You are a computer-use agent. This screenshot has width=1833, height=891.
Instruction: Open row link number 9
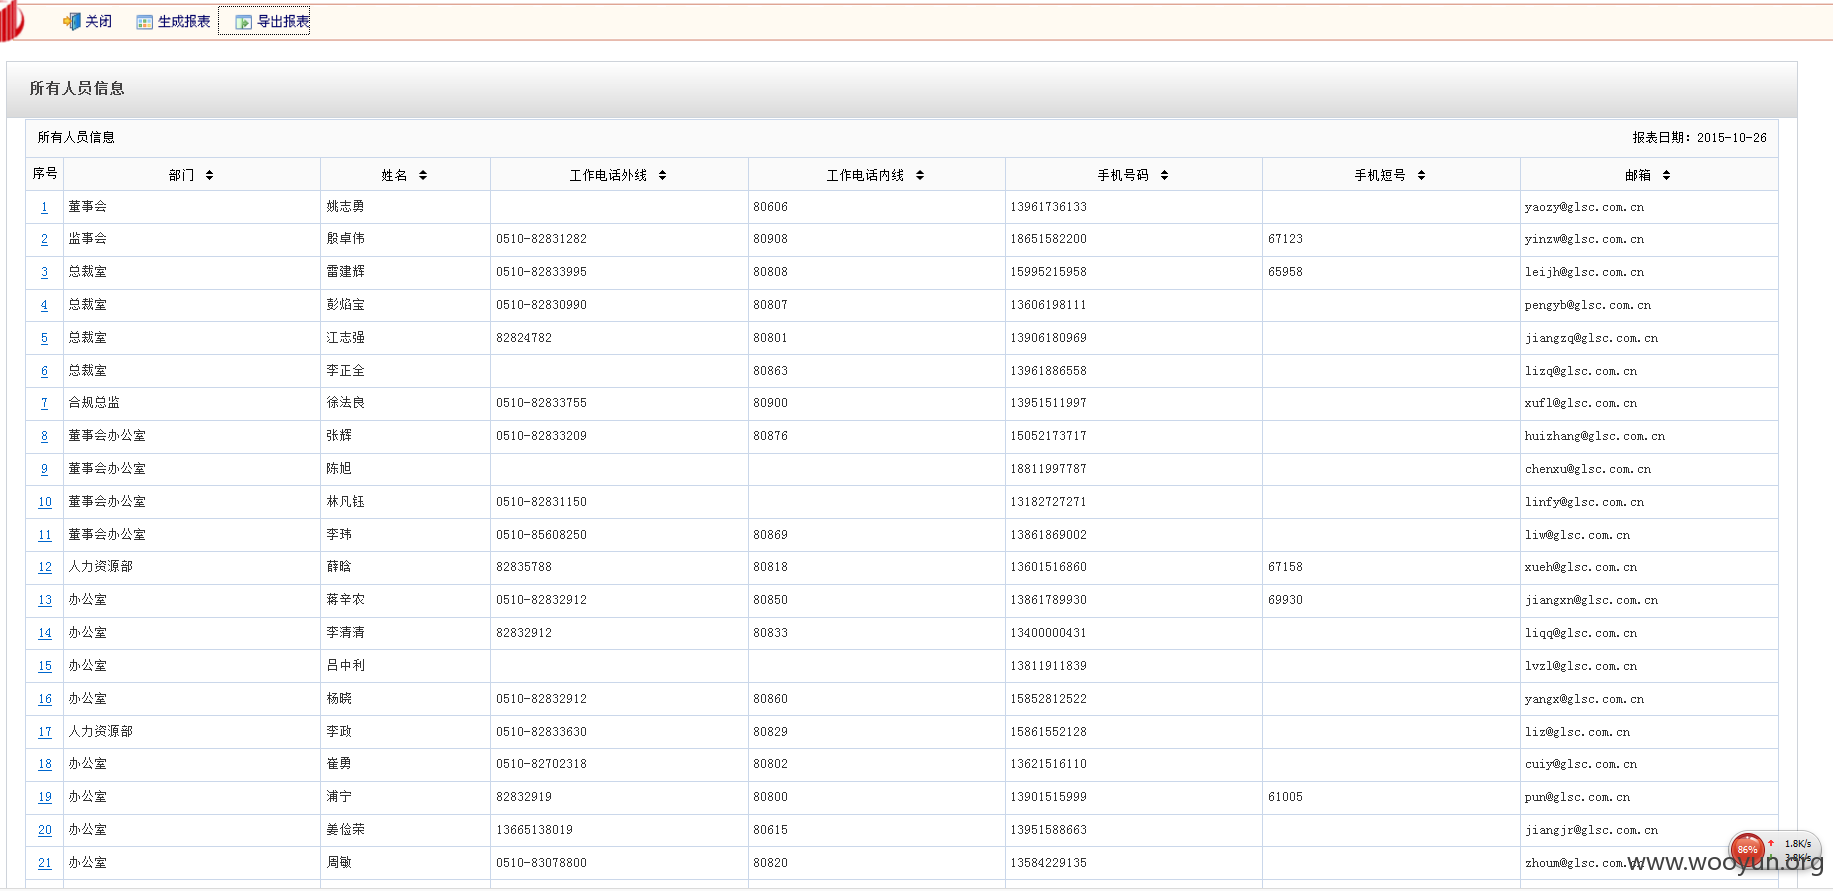(x=44, y=469)
